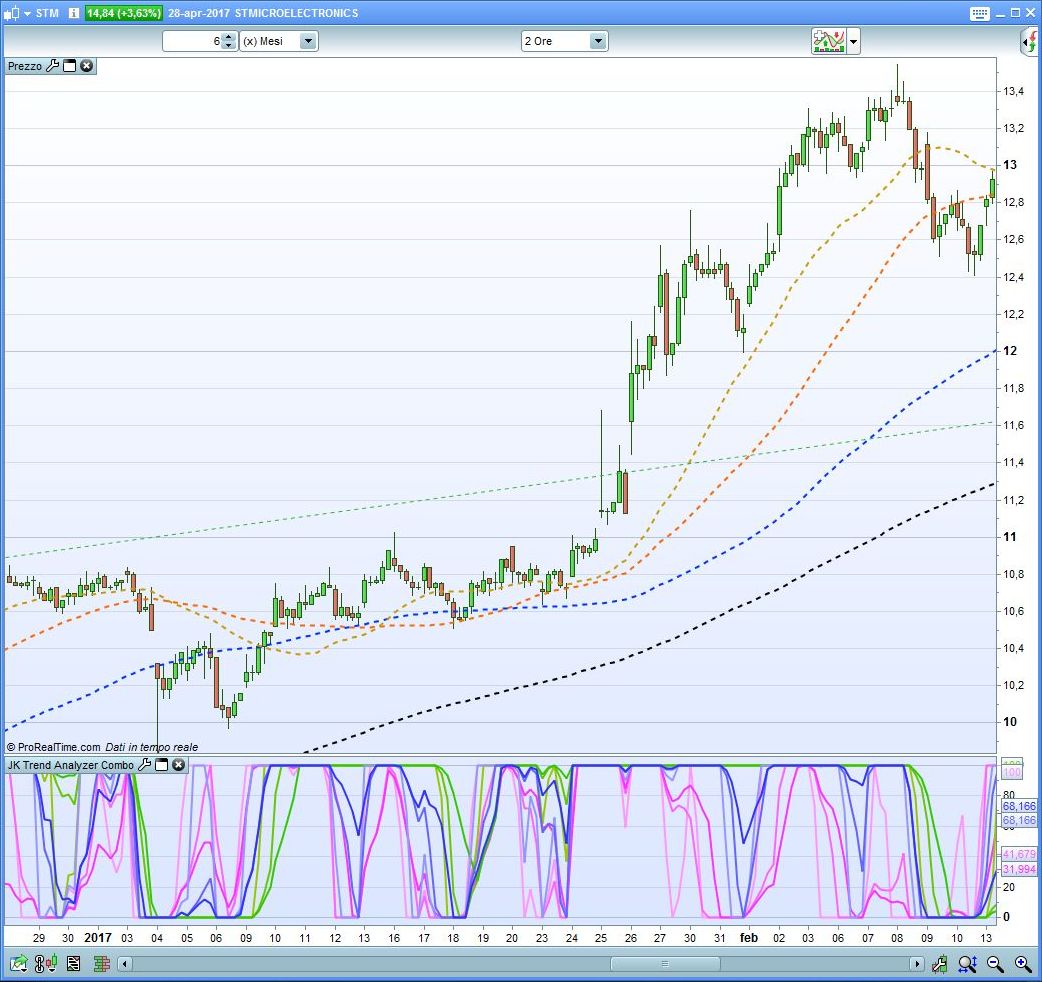Close the JK Trend Analyzer Combo panel
Image resolution: width=1042 pixels, height=982 pixels.
click(179, 765)
